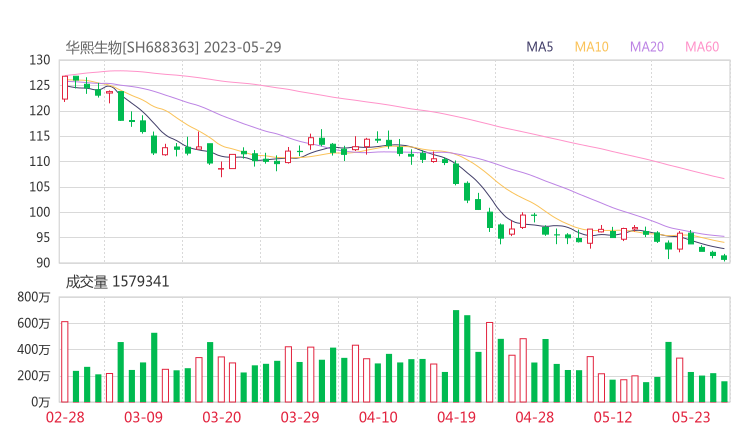Click the last green volume bar at right end
740x440 pixels.
point(724,392)
